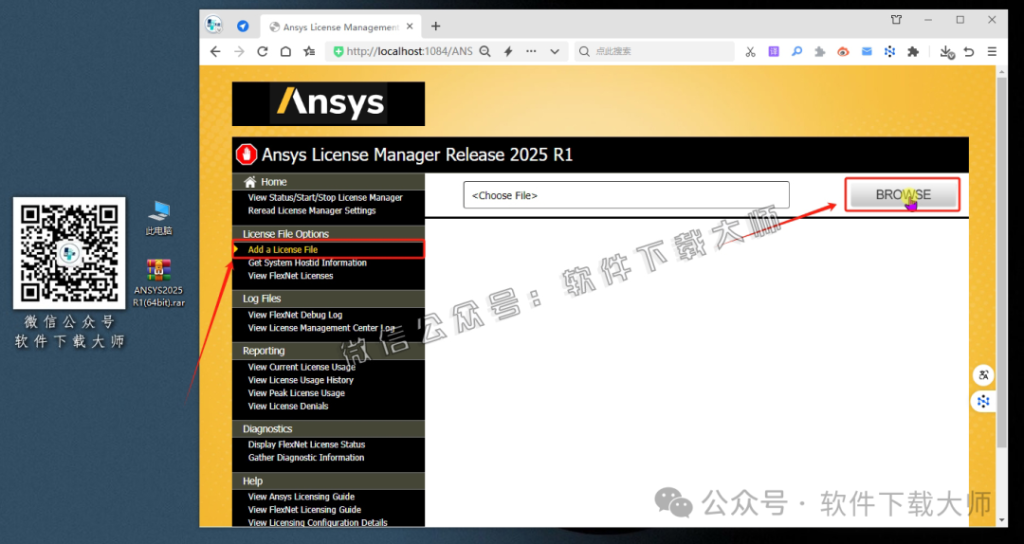Click the browser Back arrow

click(216, 52)
